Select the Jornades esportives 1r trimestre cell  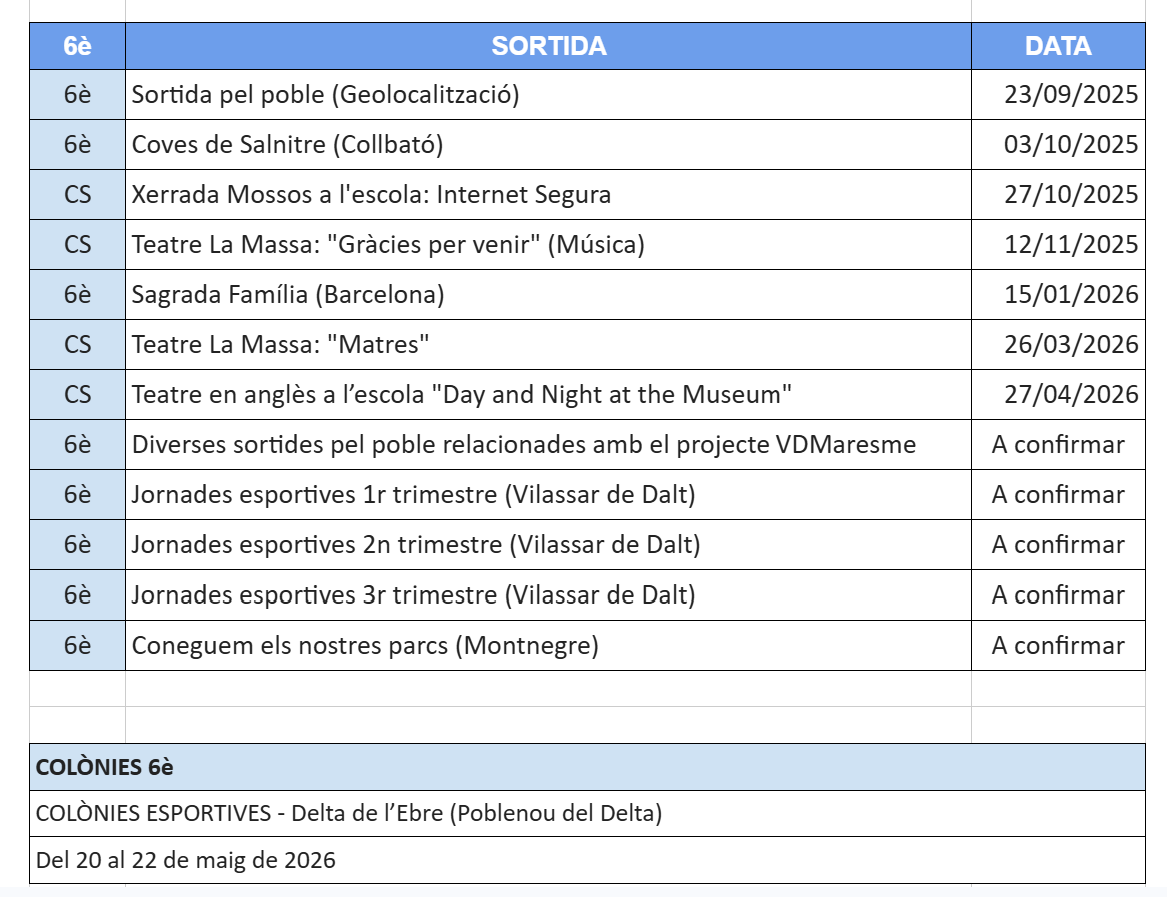coord(548,495)
